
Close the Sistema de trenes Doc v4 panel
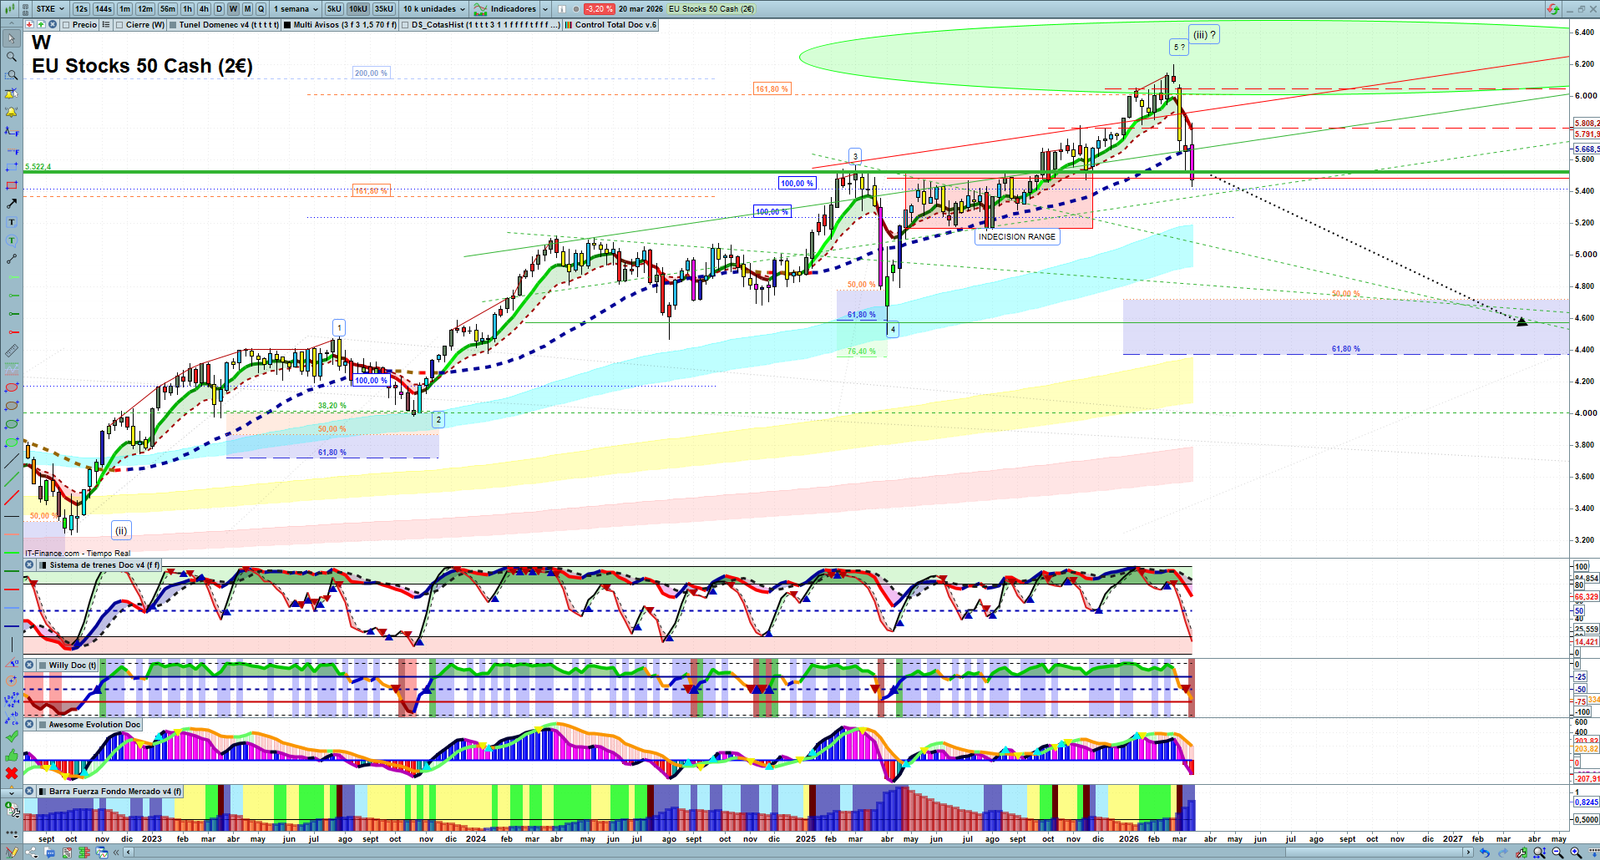tap(30, 565)
